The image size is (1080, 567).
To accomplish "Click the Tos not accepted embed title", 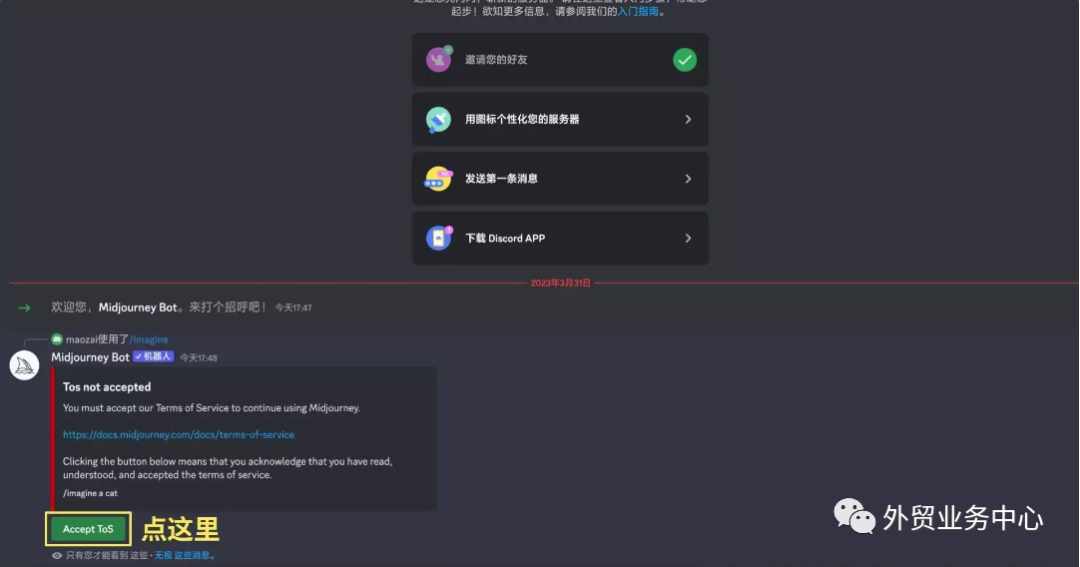I will tap(107, 387).
